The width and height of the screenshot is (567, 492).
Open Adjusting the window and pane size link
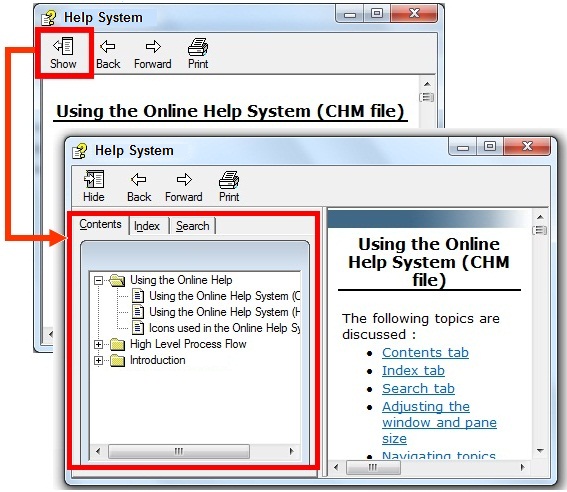(x=439, y=423)
